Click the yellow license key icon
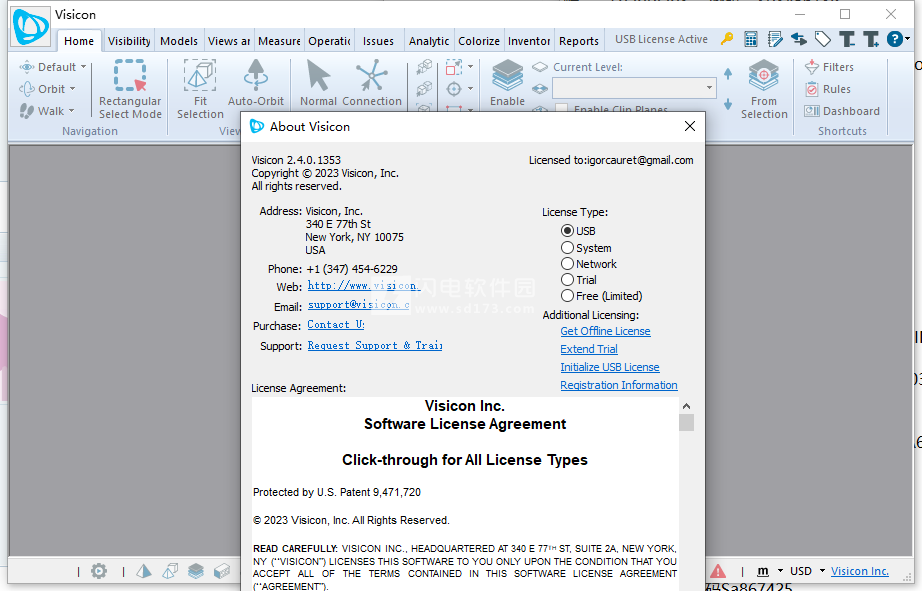Viewport: 922px width, 591px height. coord(727,39)
